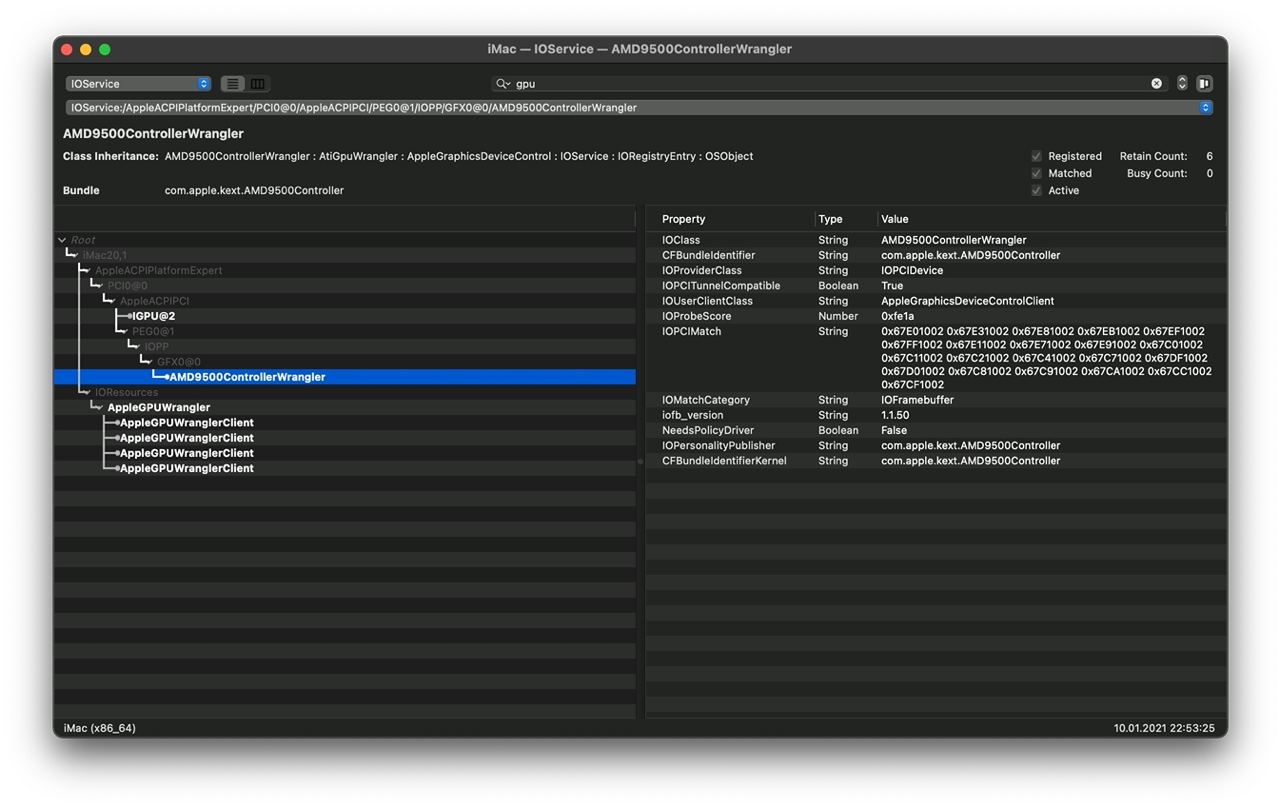Select the last AppleGPUWranglerClient entry
1280x808 pixels.
(187, 468)
